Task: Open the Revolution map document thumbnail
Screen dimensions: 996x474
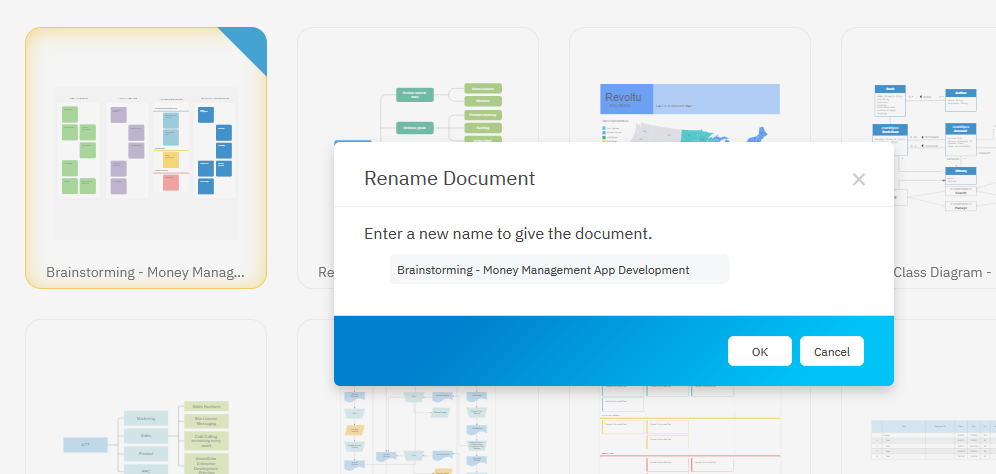Action: click(x=690, y=110)
